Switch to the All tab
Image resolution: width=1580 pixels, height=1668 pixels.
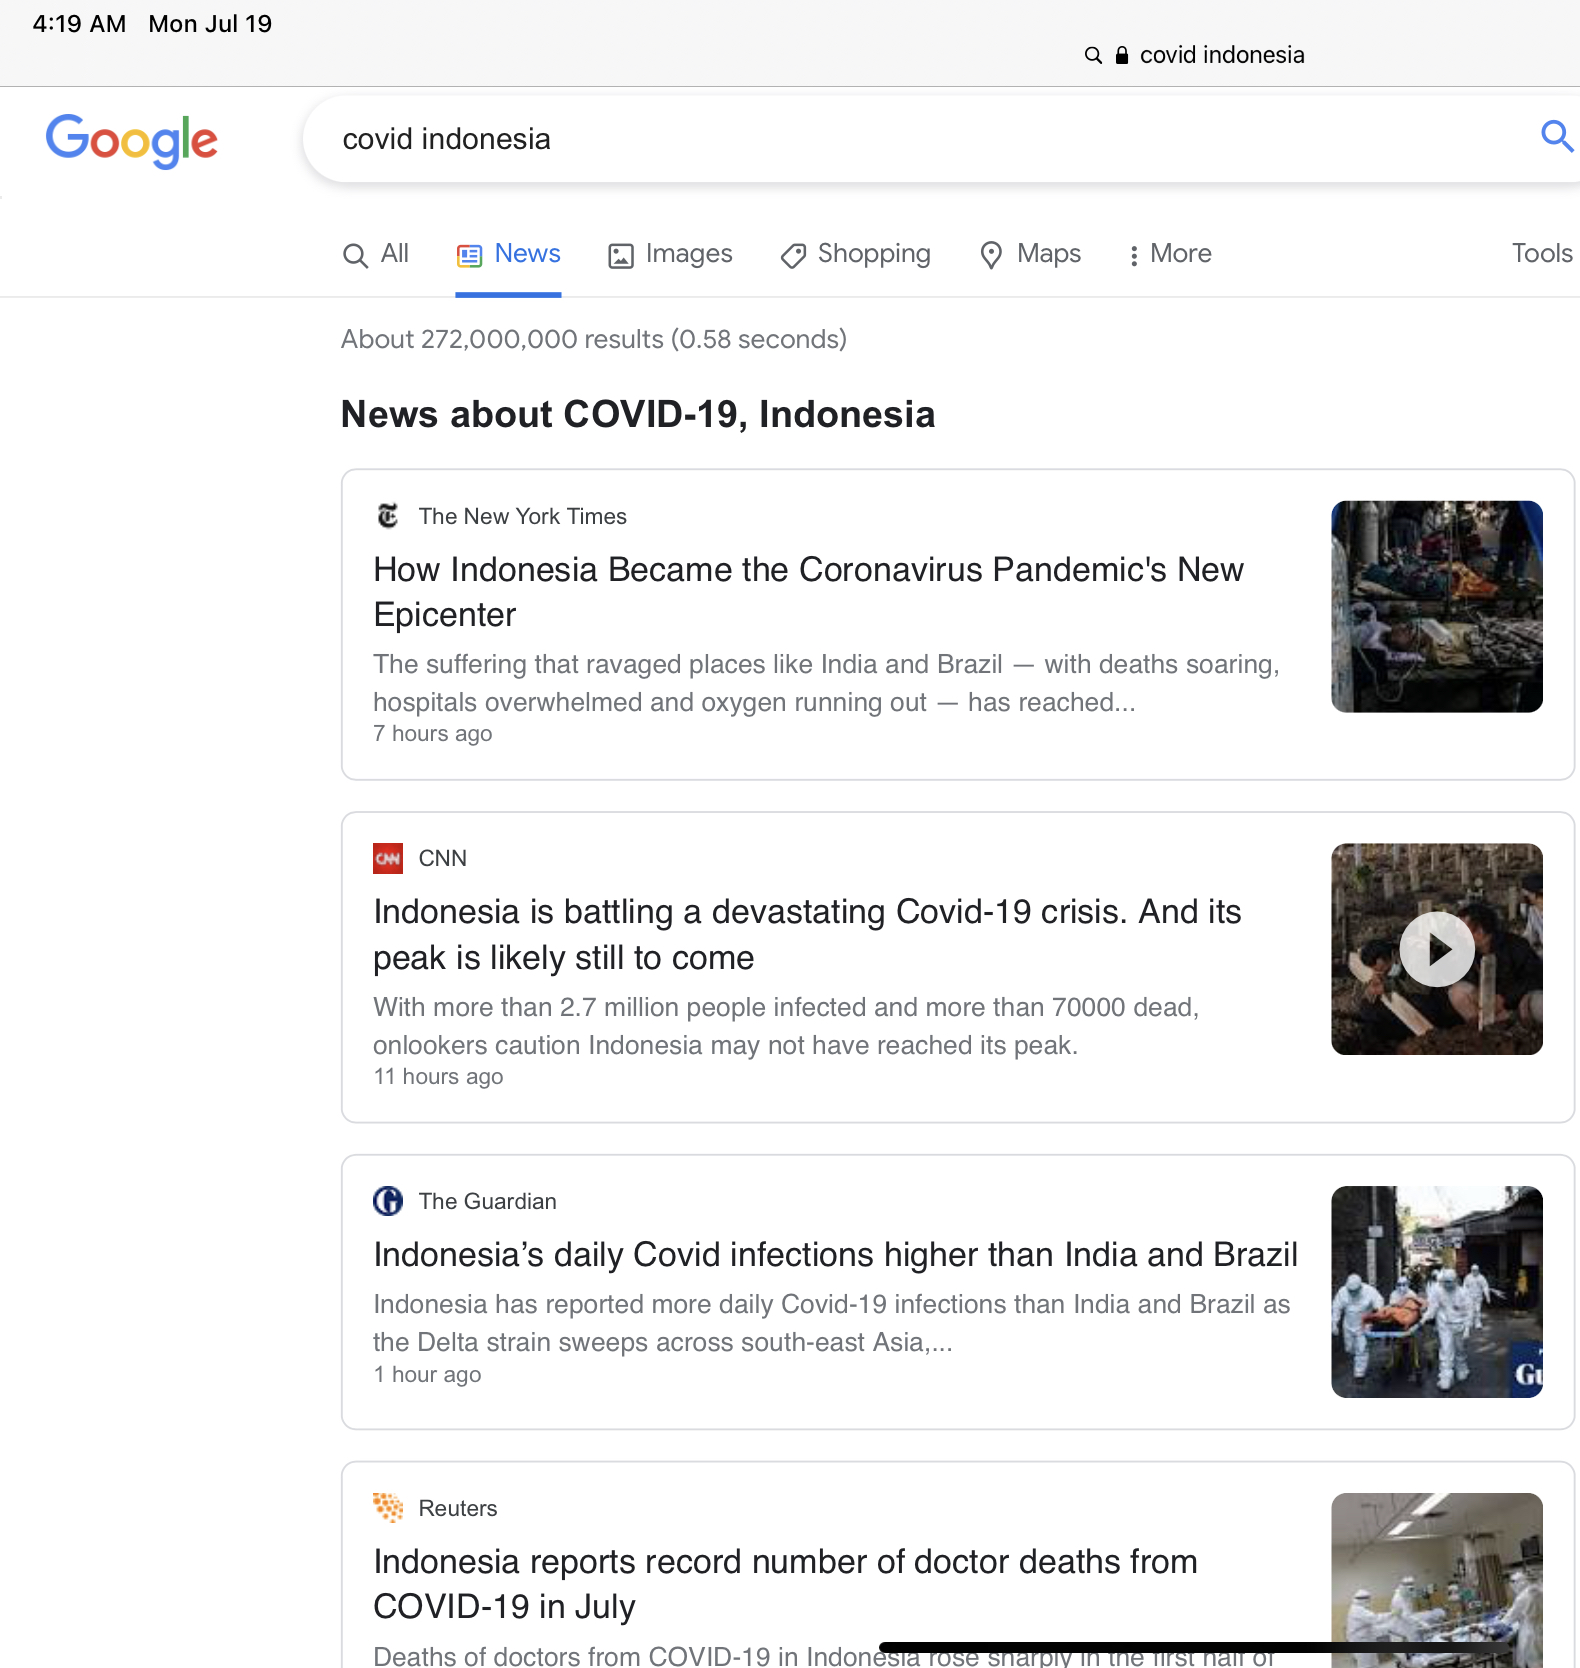tap(376, 254)
